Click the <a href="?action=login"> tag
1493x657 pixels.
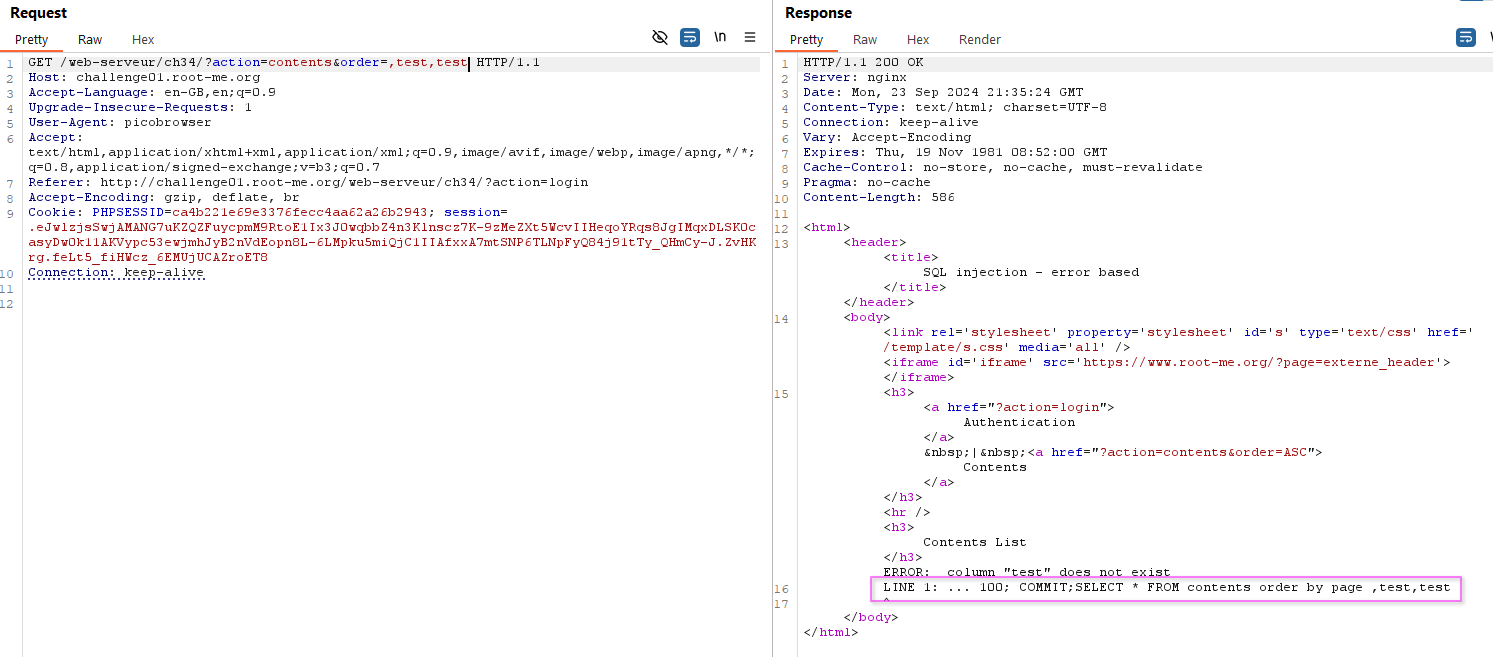(1019, 407)
